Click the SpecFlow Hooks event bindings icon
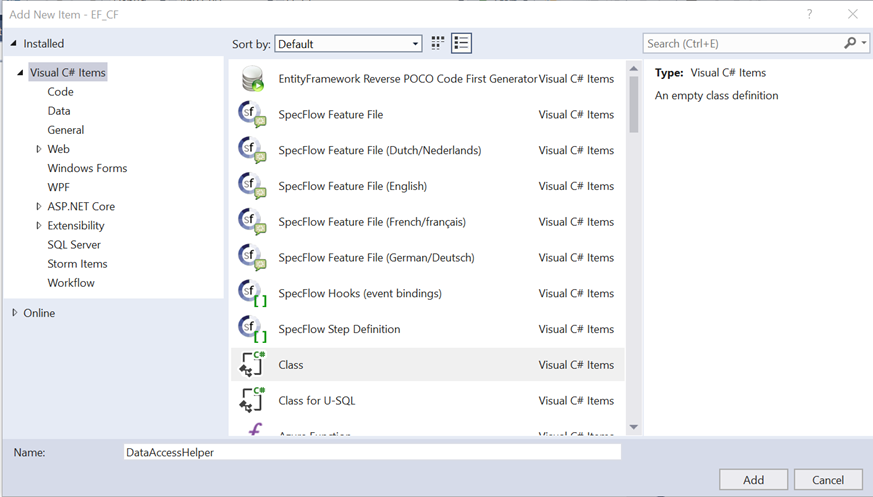This screenshot has width=873, height=497. point(252,293)
